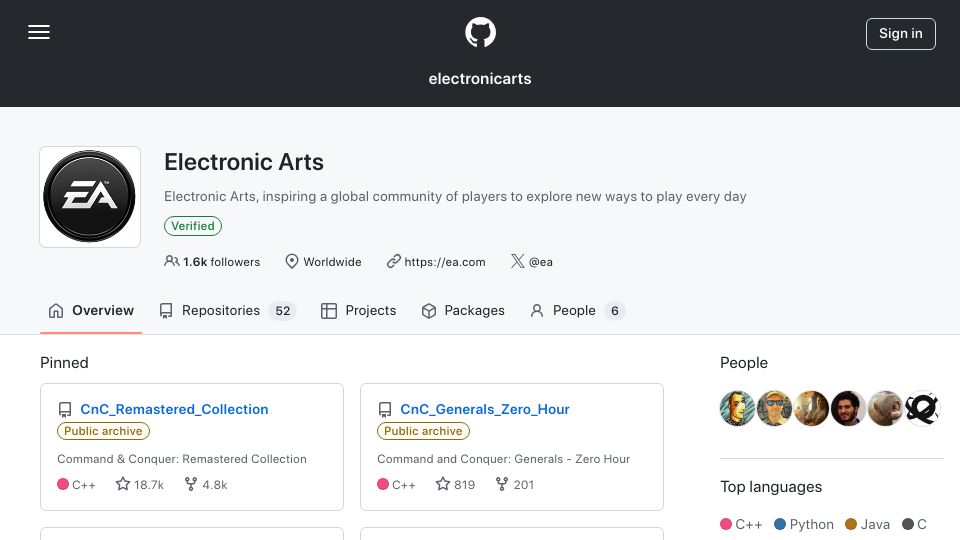Open the 4.8k forks link
960x540 pixels.
[x=206, y=484]
